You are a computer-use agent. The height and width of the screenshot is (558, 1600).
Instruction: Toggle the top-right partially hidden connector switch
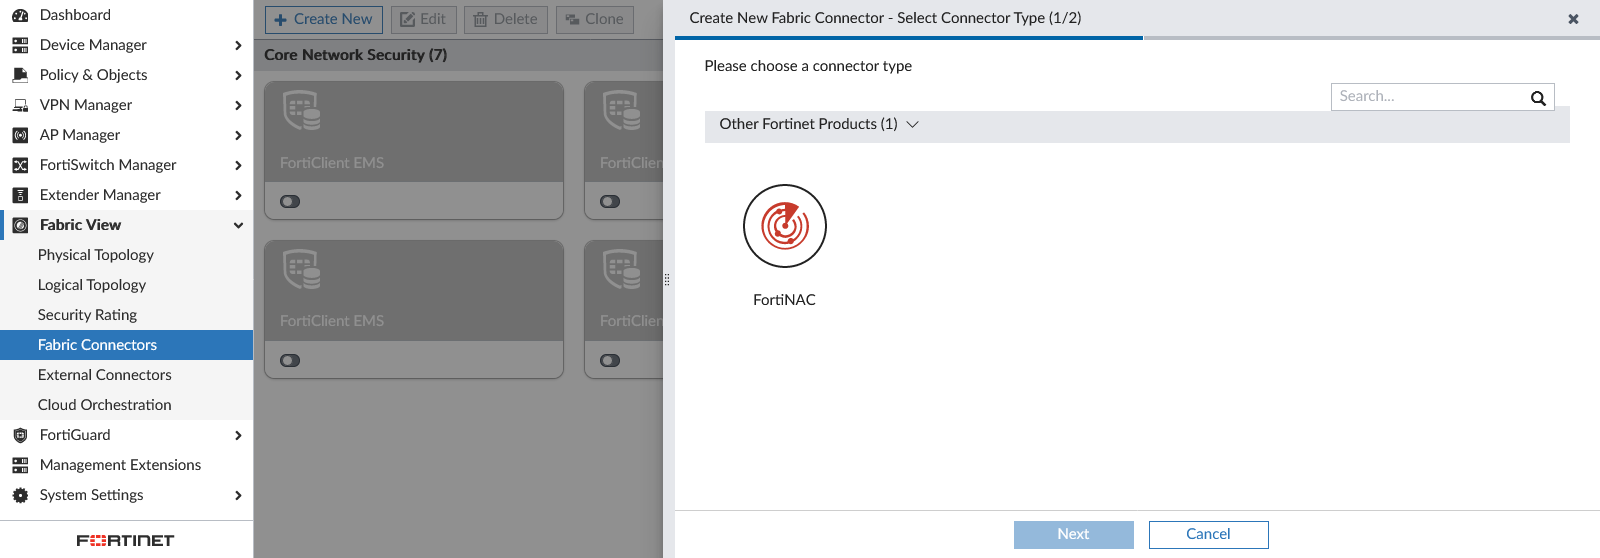[x=610, y=202]
